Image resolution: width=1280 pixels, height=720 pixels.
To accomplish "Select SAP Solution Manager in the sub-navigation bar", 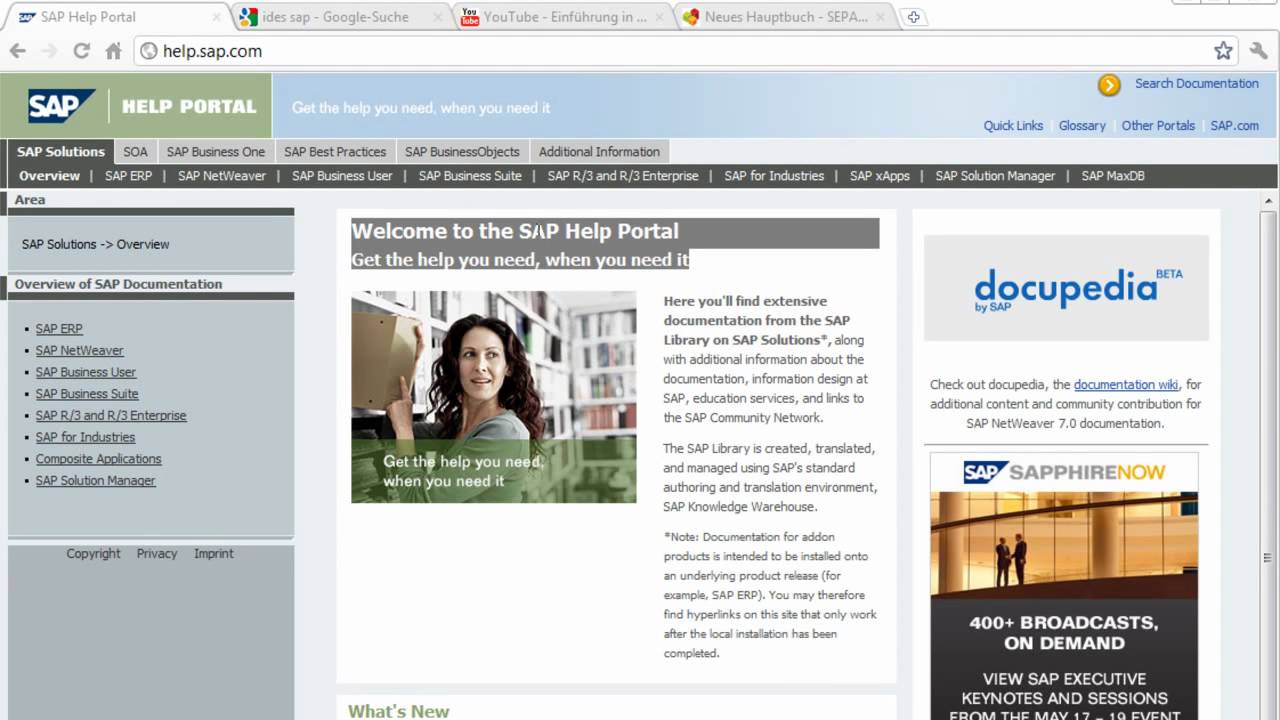I will [x=995, y=176].
